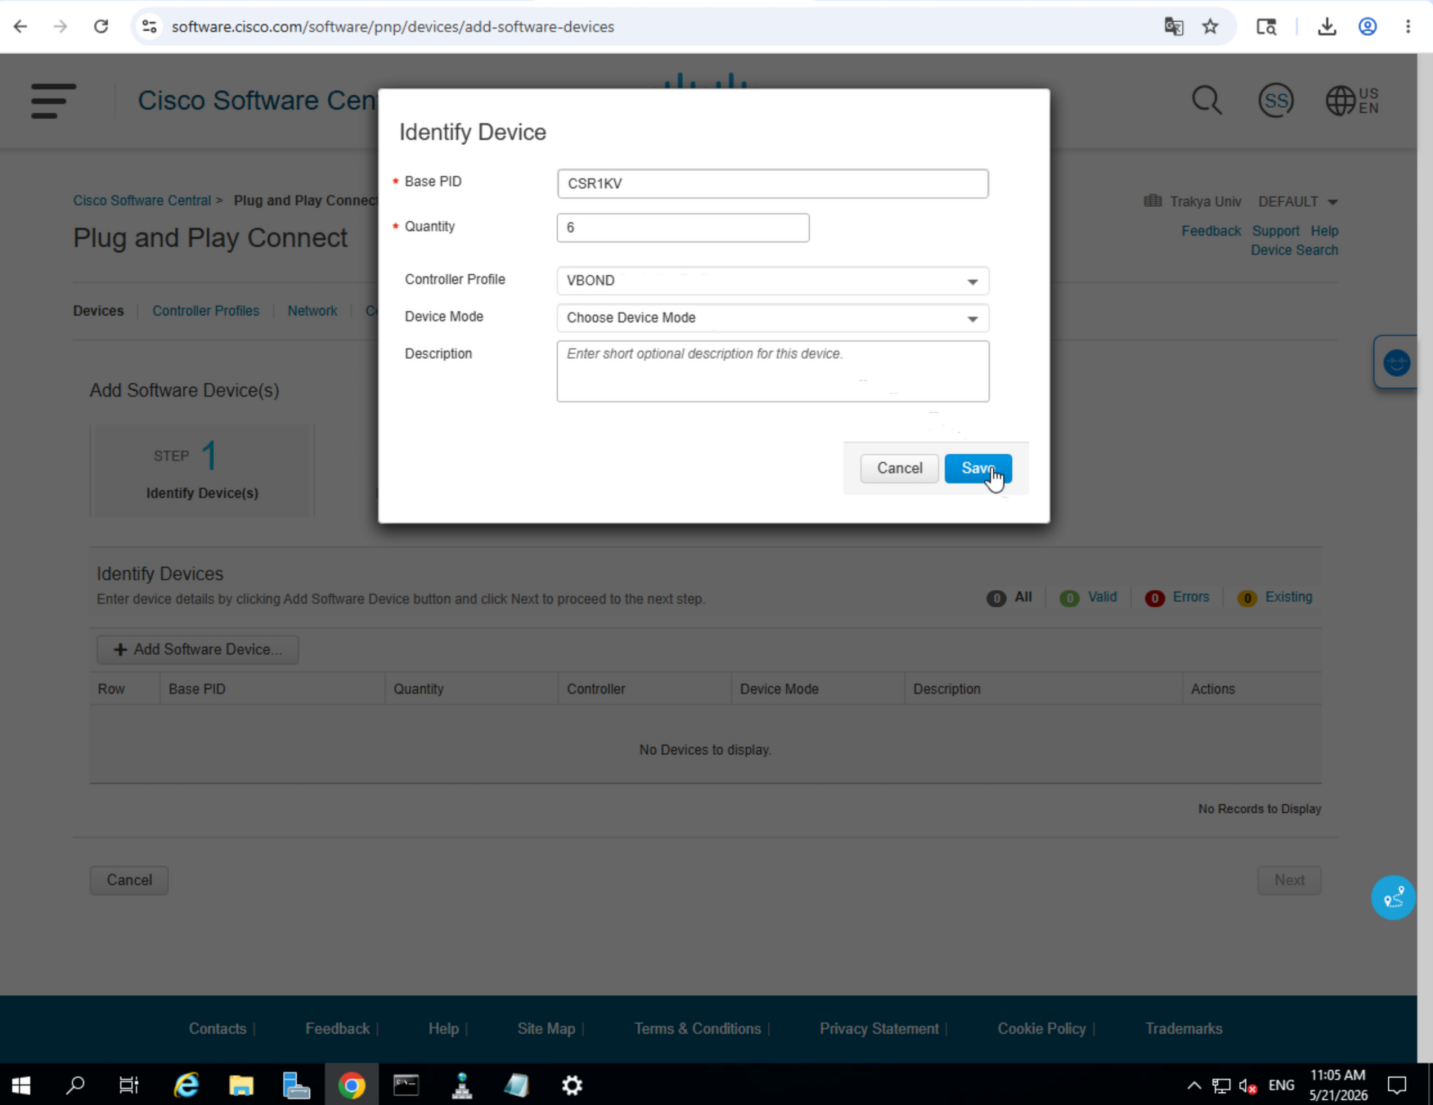Open the command prompt taskbar icon

(406, 1085)
